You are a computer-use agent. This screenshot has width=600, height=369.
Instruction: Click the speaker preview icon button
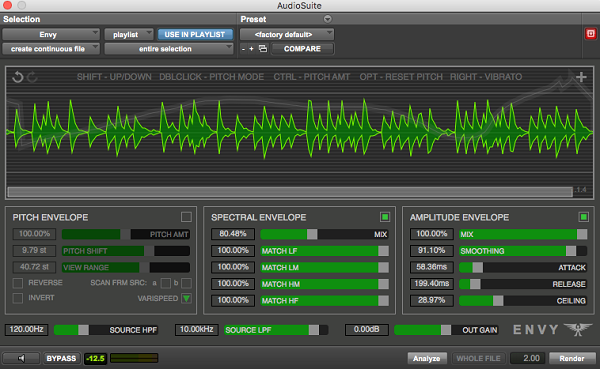pyautogui.click(x=21, y=358)
